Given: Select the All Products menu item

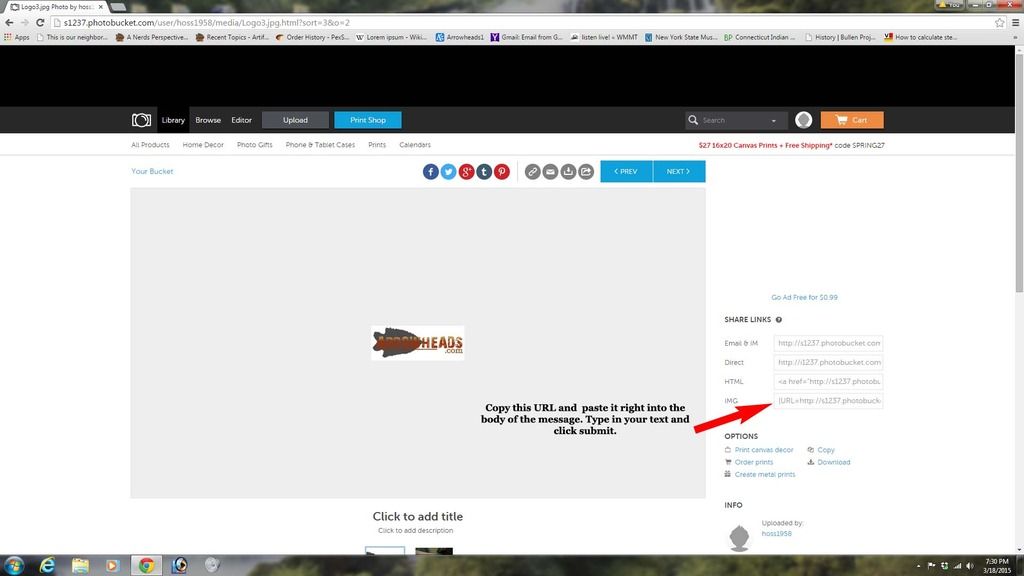Looking at the screenshot, I should (150, 145).
